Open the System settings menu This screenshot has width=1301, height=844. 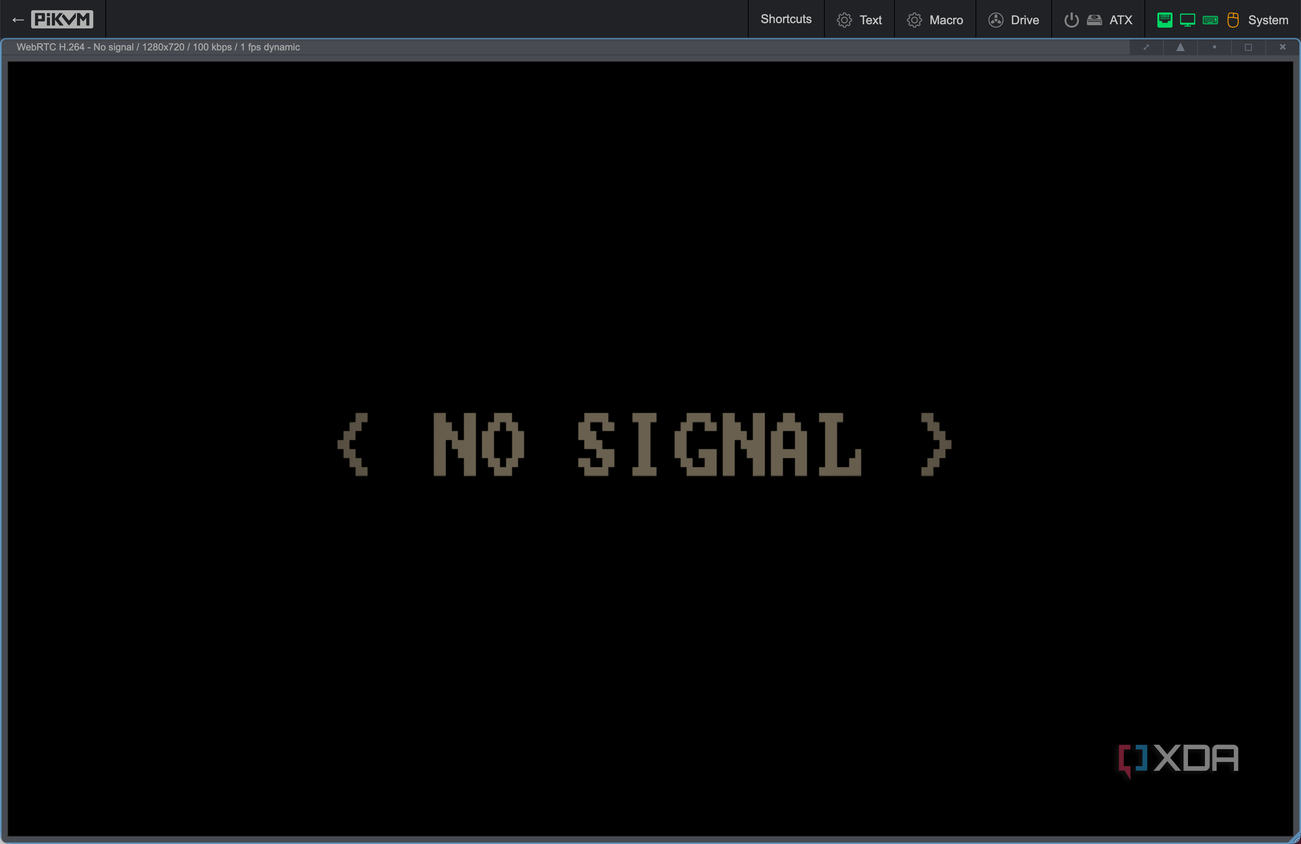[1222, 20]
